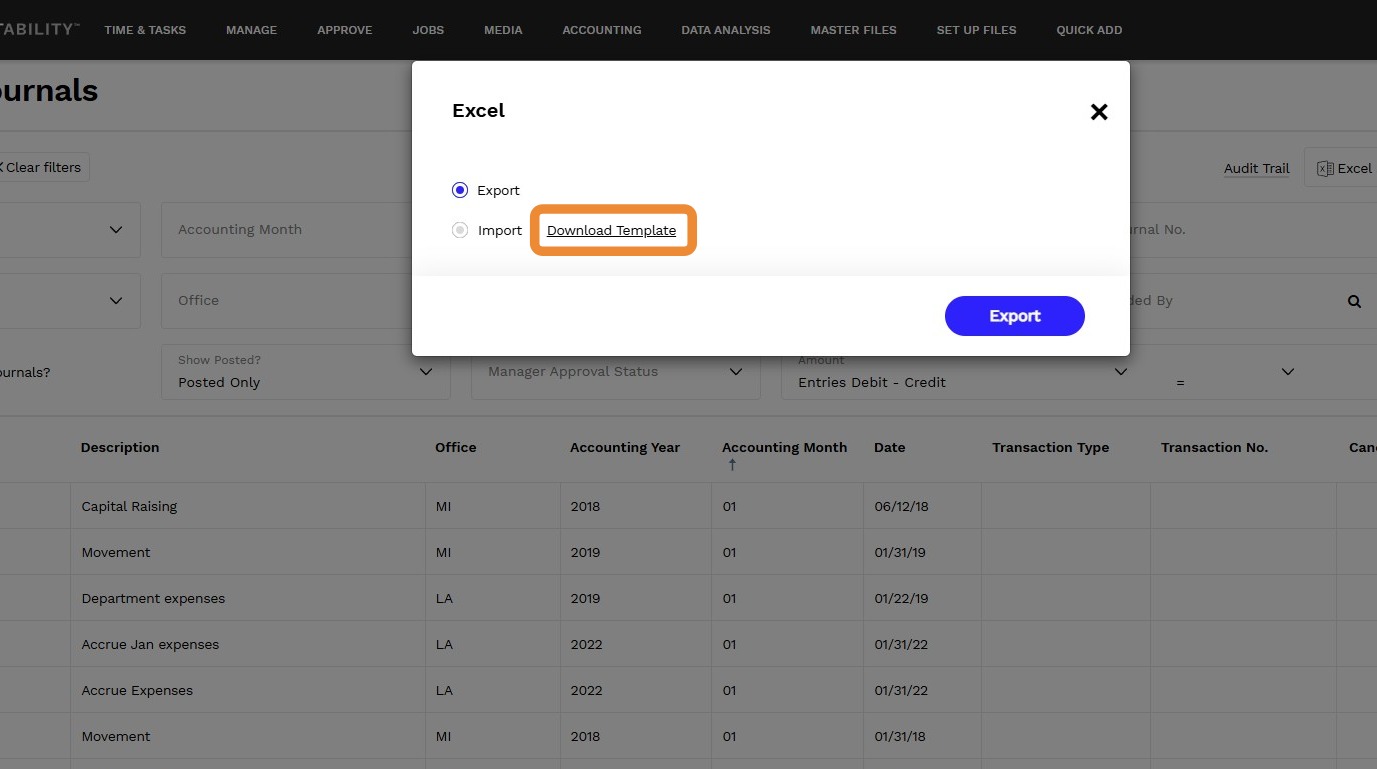The width and height of the screenshot is (1377, 769).
Task: Open the MASTER FILES menu
Action: click(854, 30)
